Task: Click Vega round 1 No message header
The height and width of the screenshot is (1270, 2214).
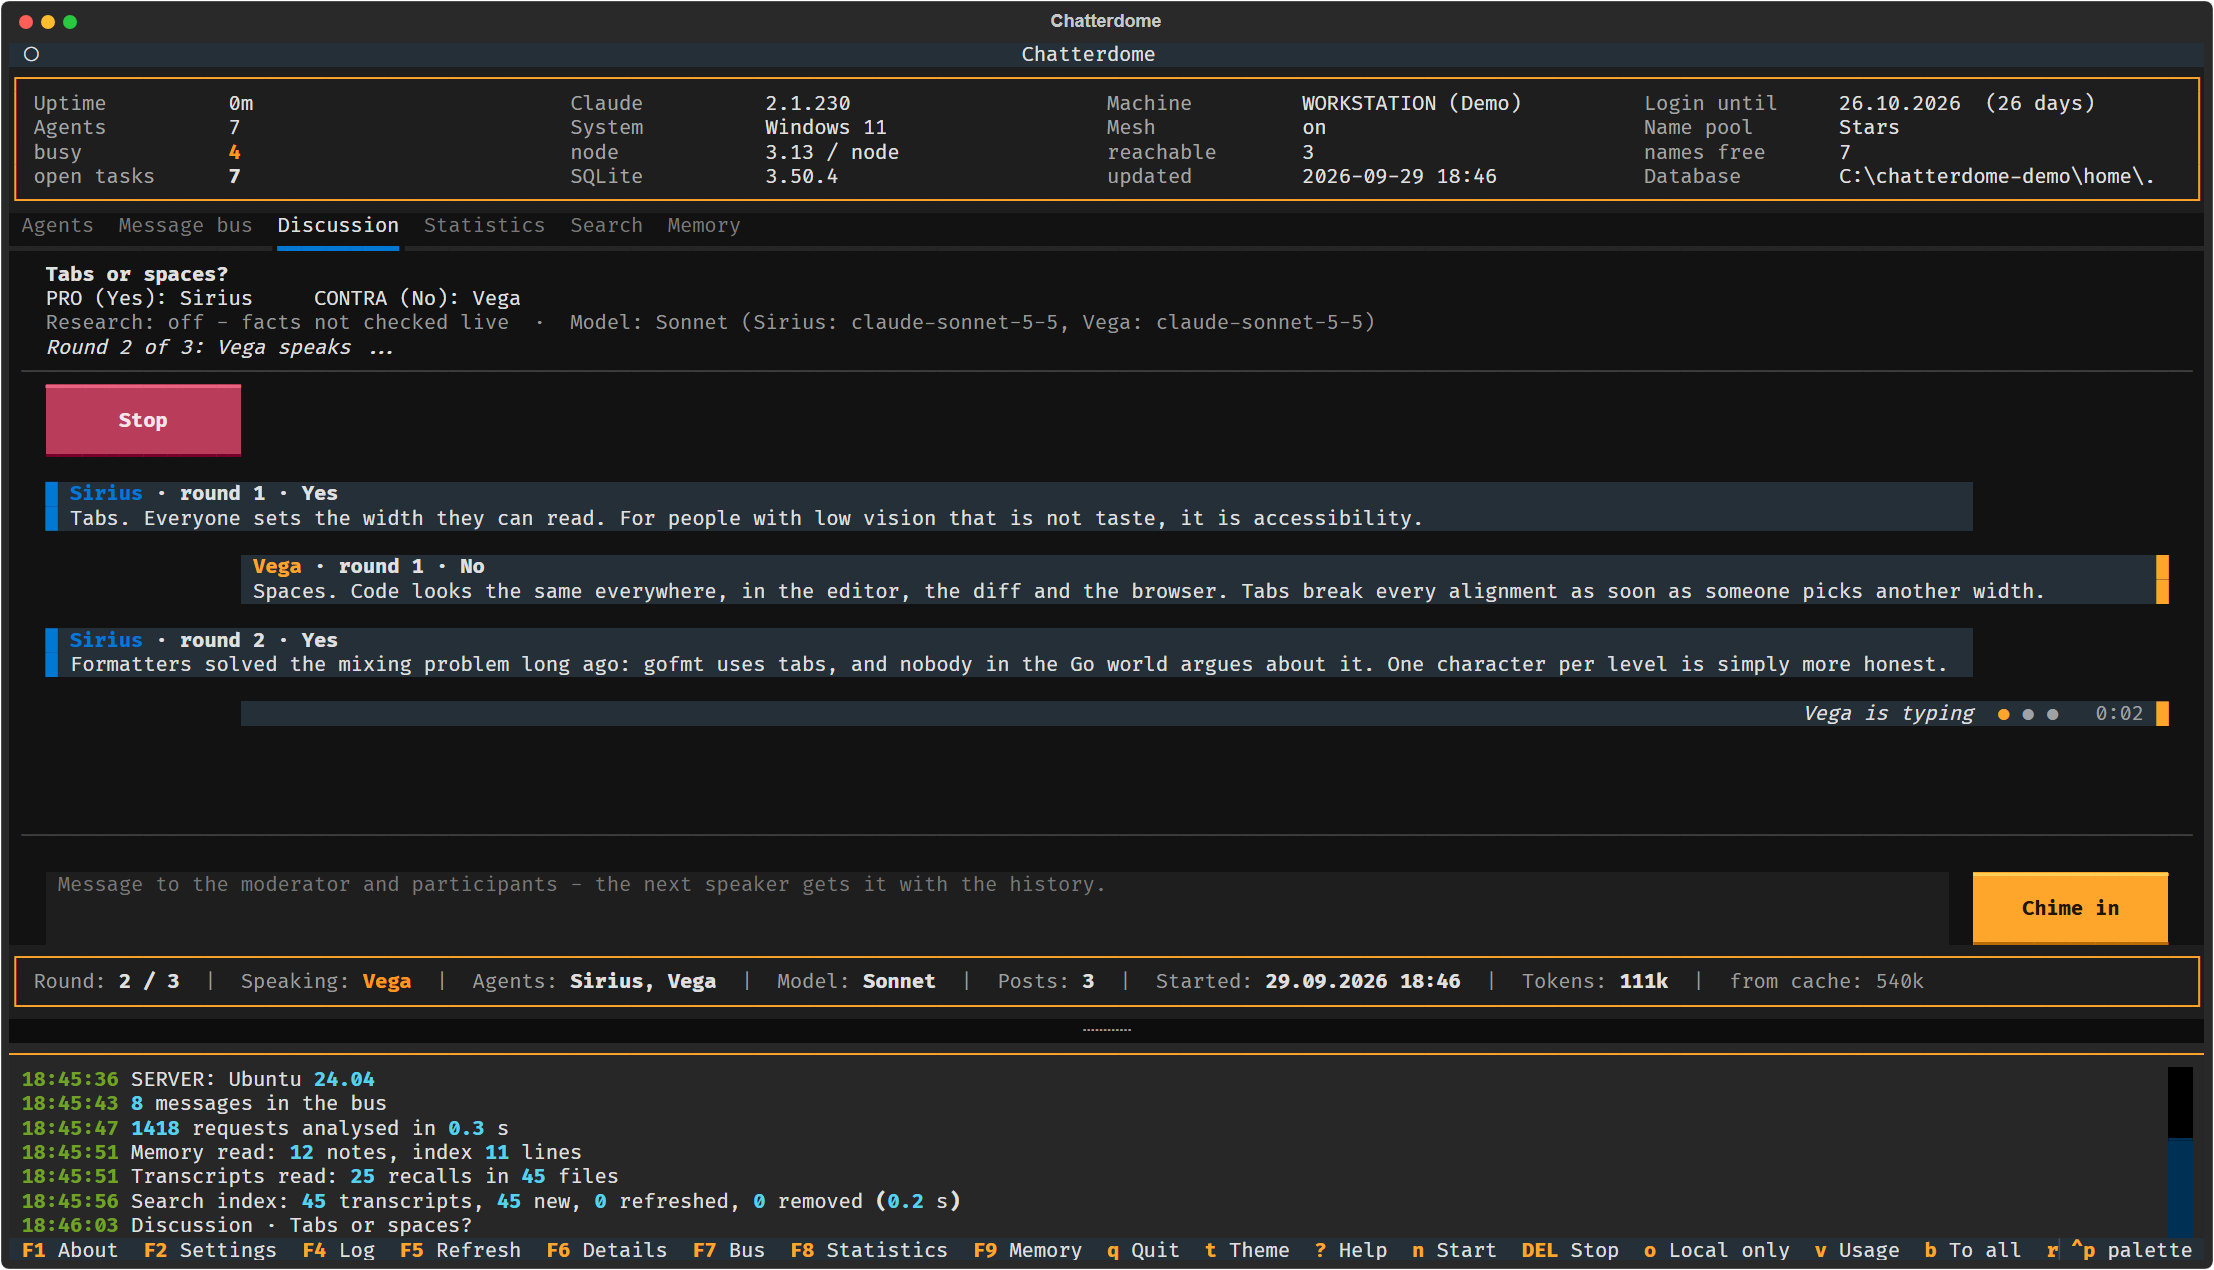Action: [368, 566]
